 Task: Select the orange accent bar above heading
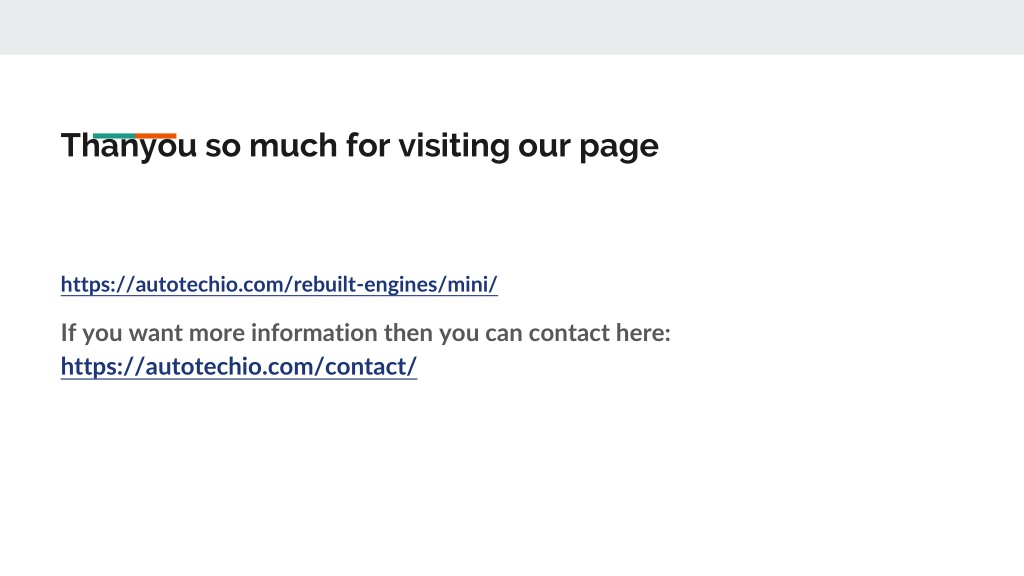(155, 136)
